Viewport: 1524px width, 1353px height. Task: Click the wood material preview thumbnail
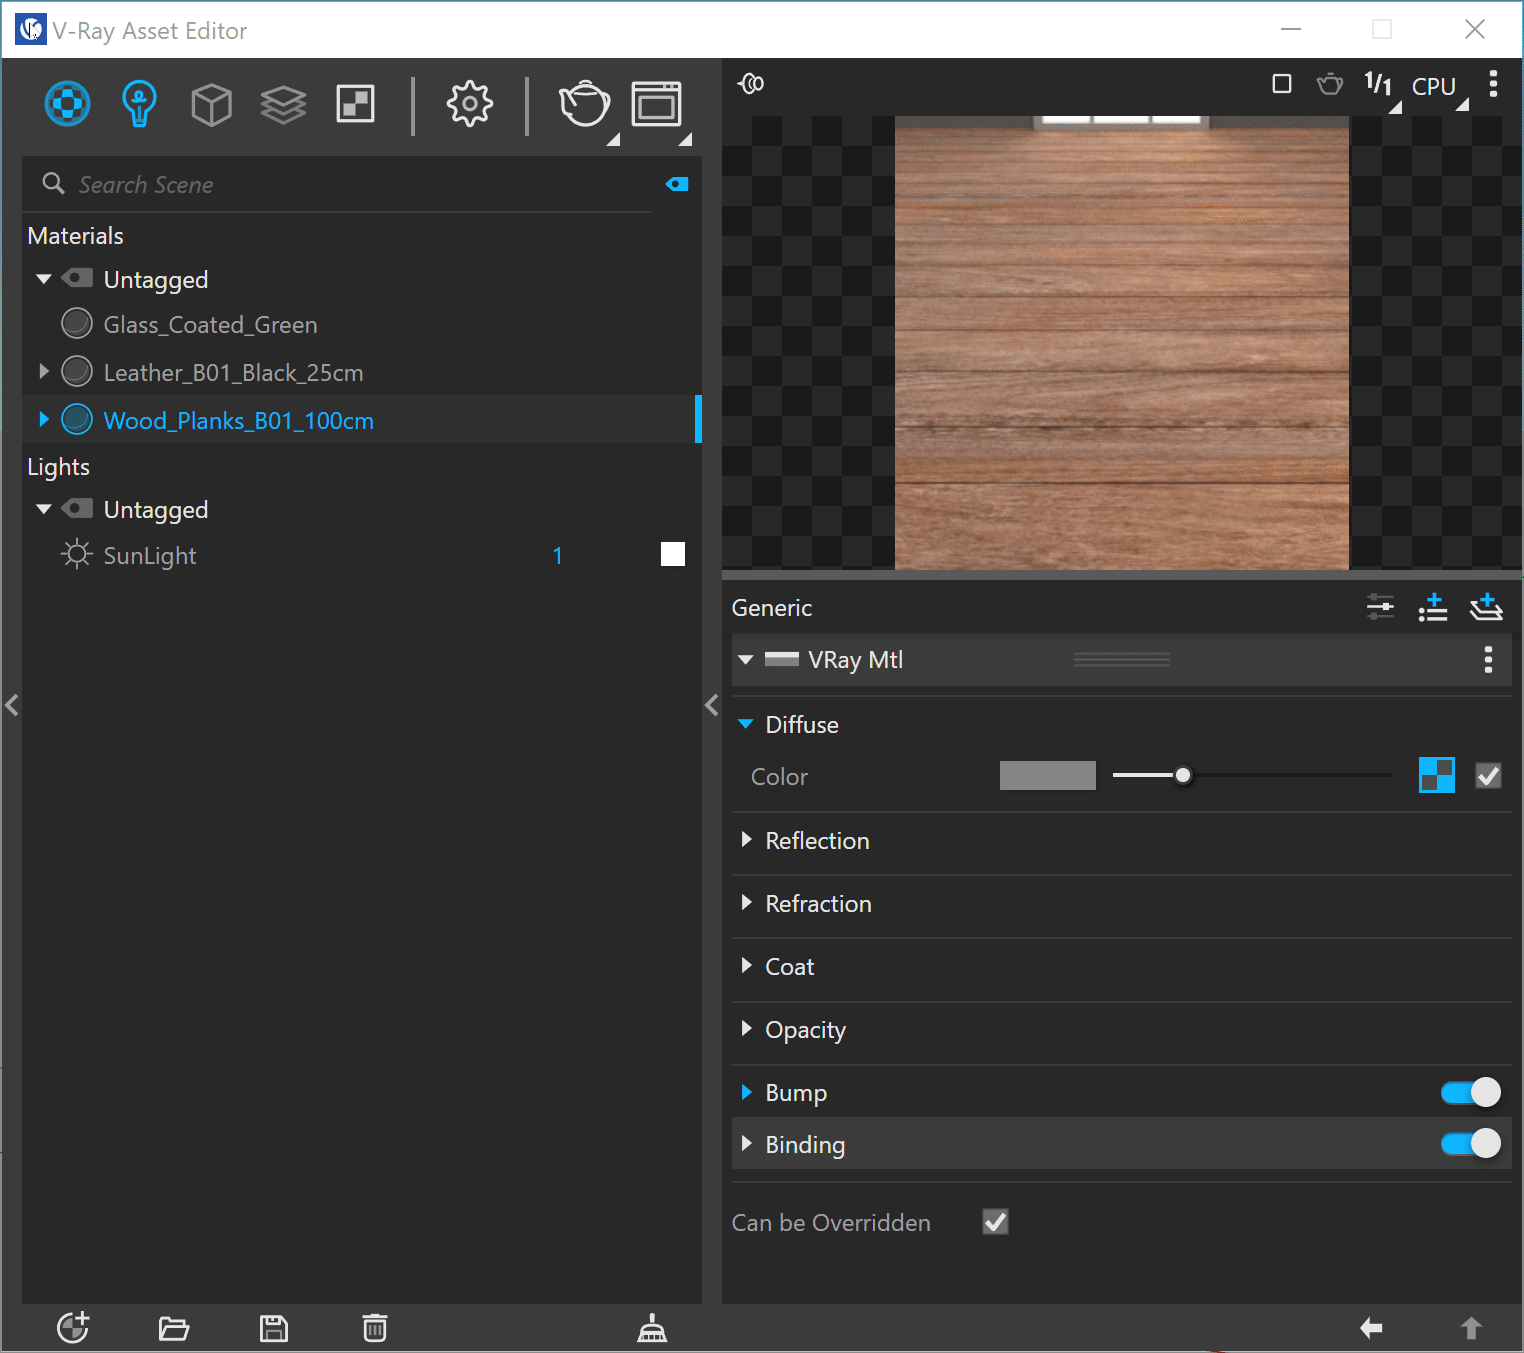point(1122,343)
